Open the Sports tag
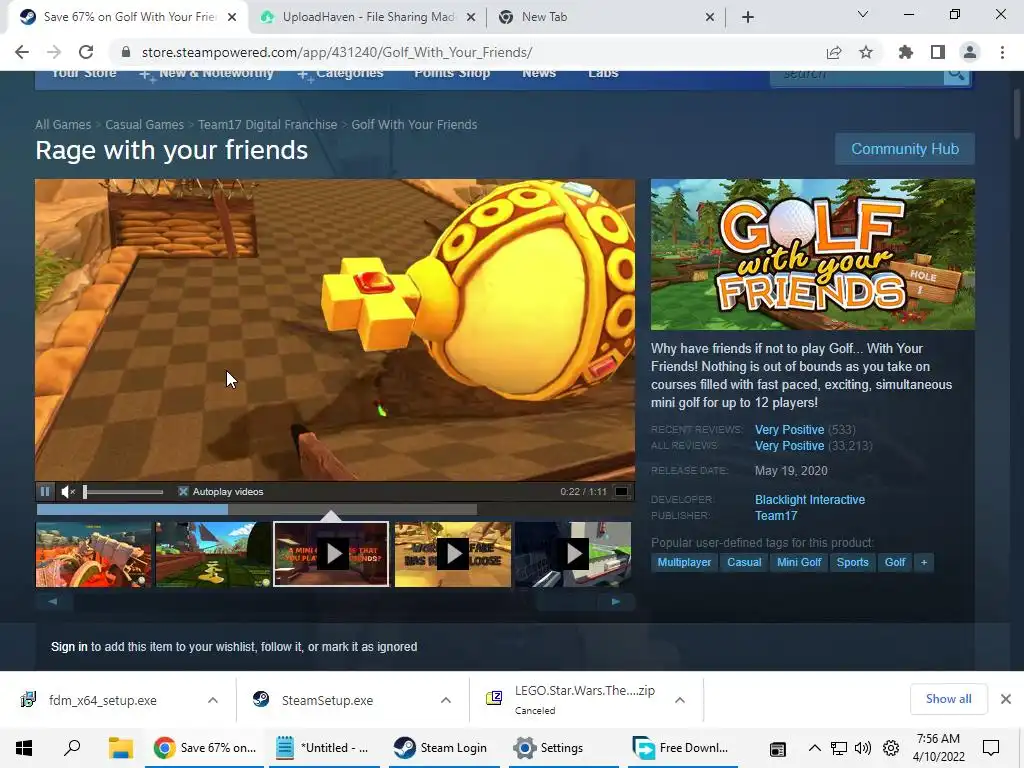The height and width of the screenshot is (768, 1024). (852, 562)
